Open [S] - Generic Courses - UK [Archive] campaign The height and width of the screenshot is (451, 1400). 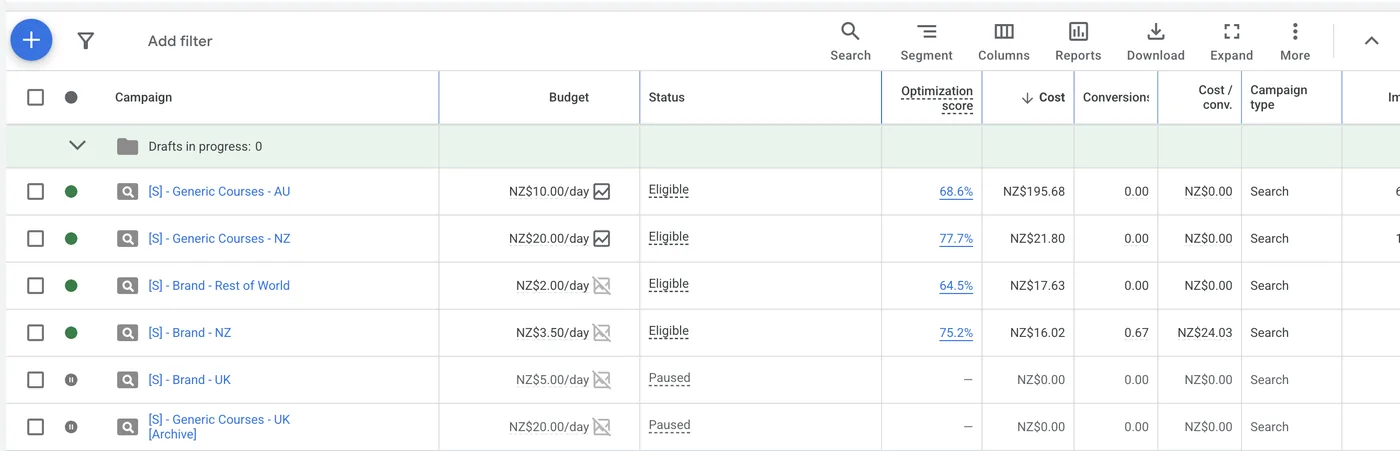click(219, 426)
